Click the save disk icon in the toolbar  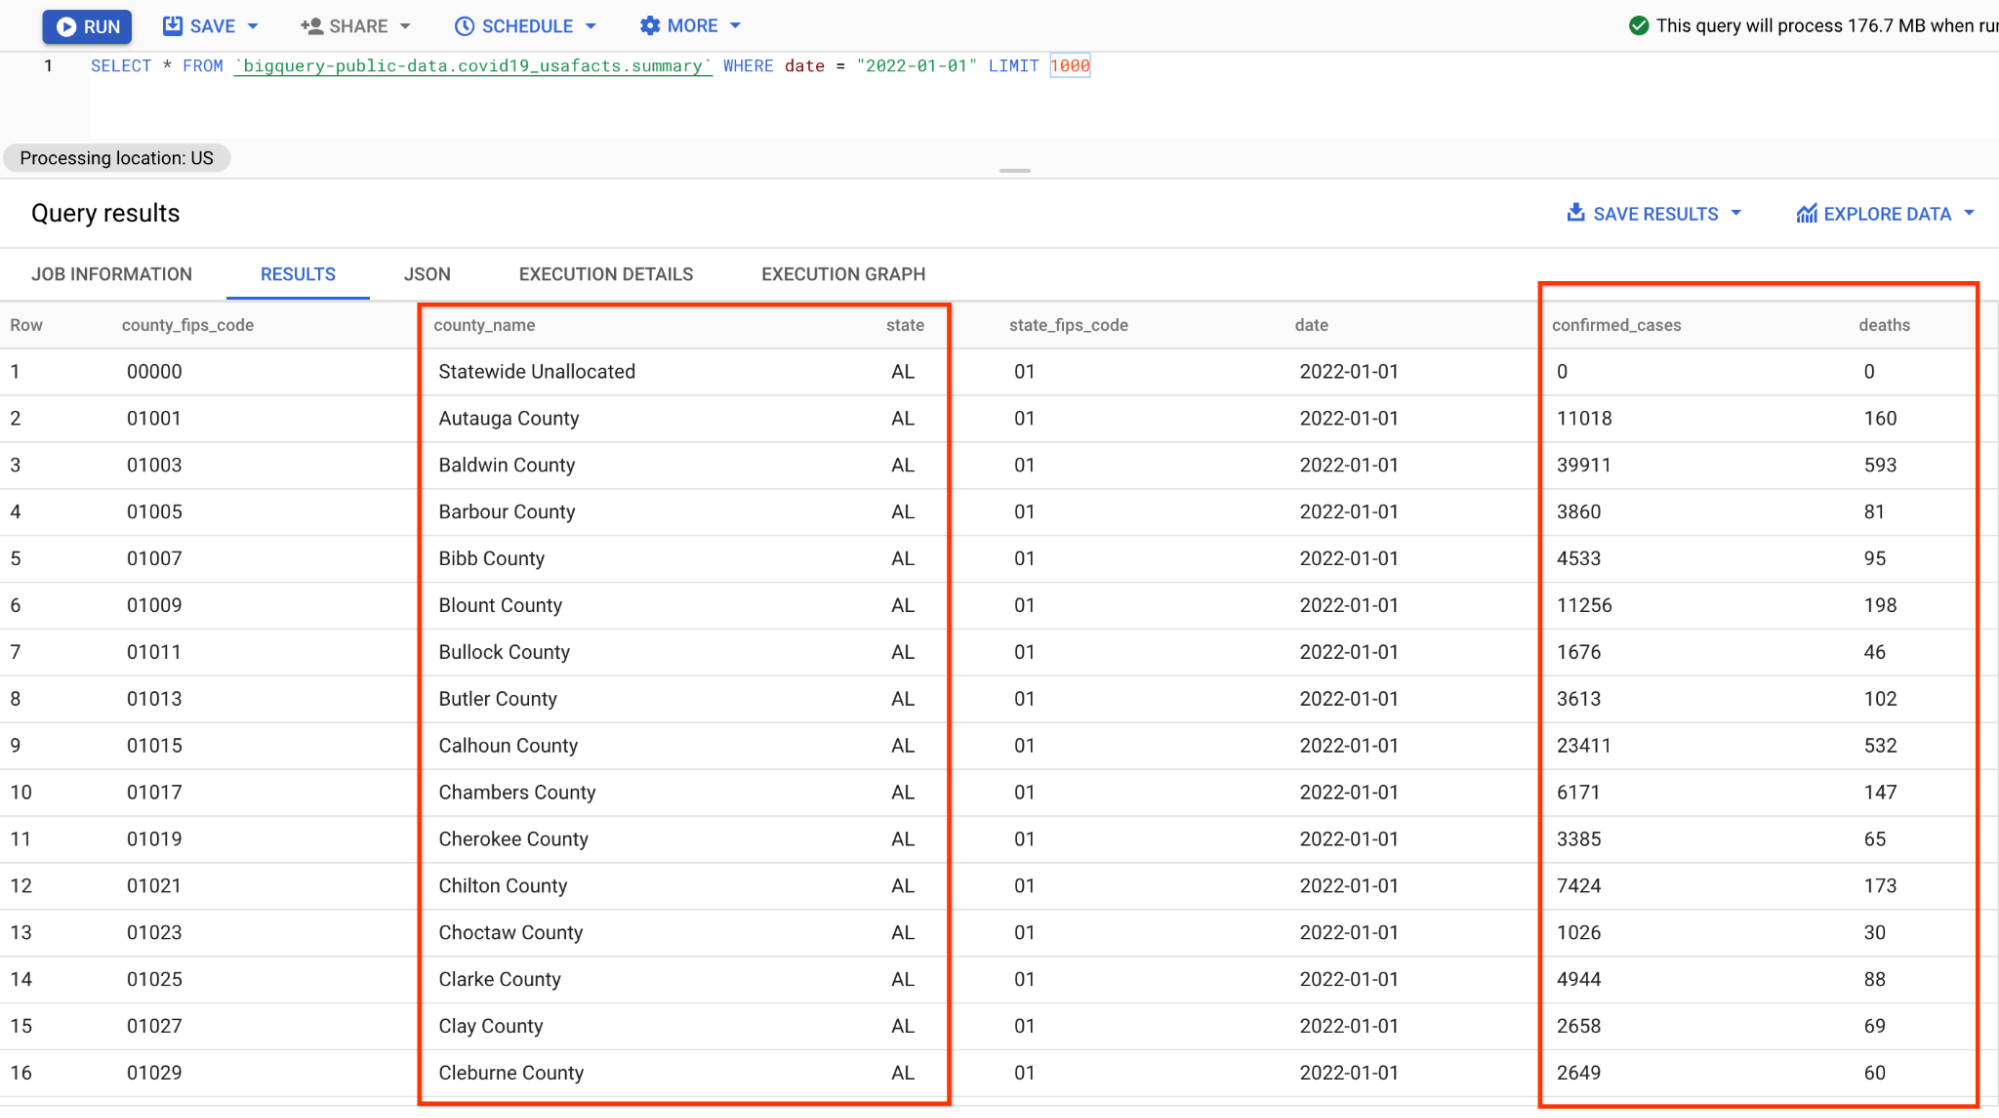pyautogui.click(x=172, y=25)
